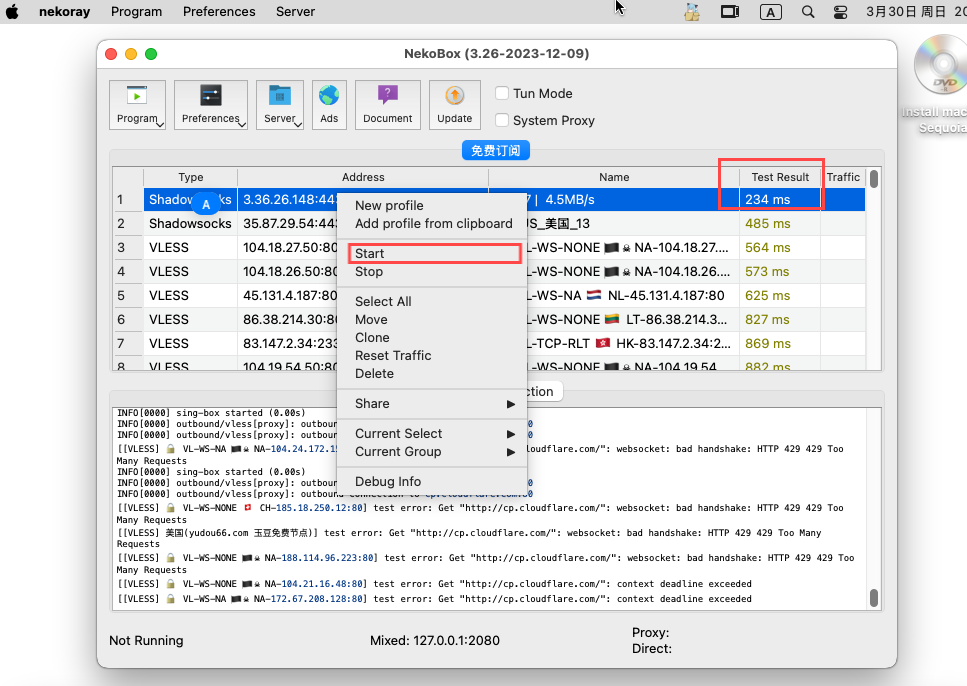The height and width of the screenshot is (686, 967).
Task: Open the Server menu in menu bar
Action: (295, 12)
